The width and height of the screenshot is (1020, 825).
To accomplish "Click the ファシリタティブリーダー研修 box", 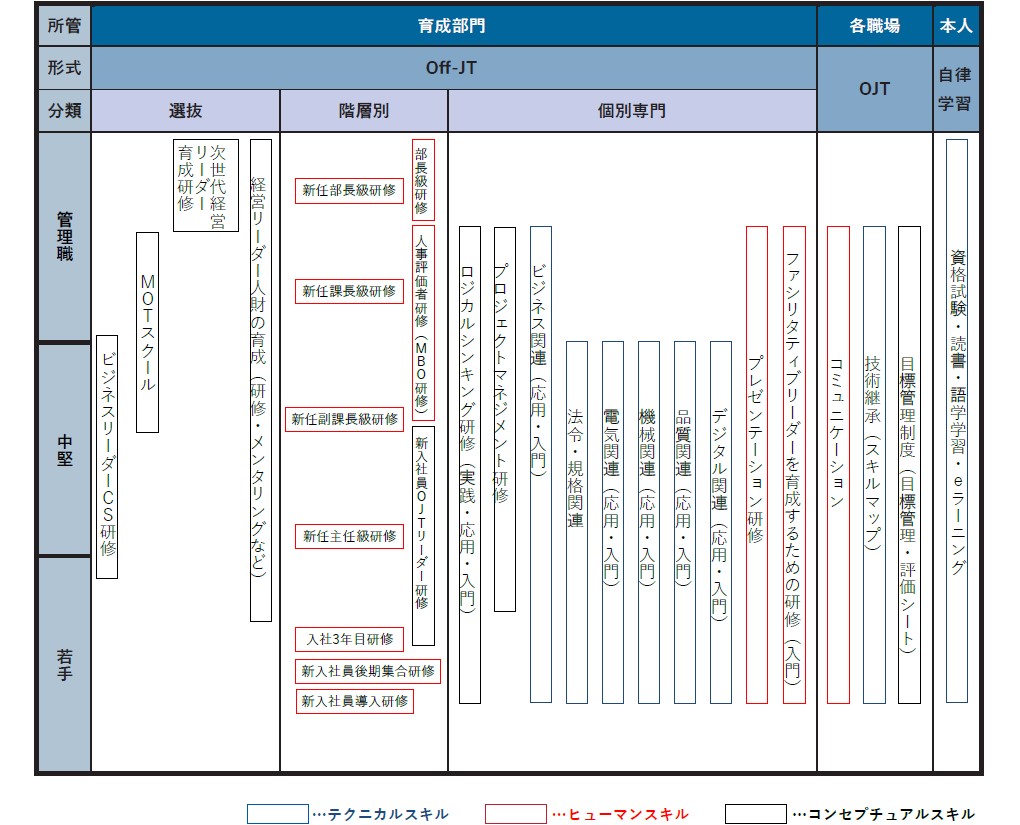I will (x=794, y=465).
